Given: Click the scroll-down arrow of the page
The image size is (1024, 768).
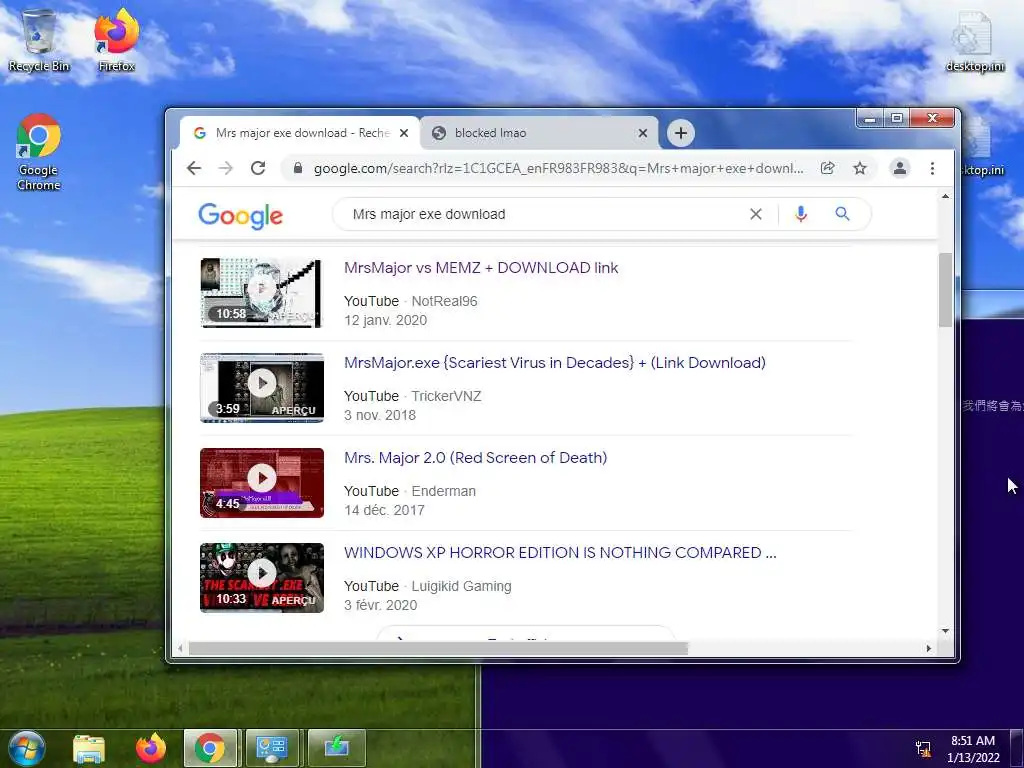Looking at the screenshot, I should click(945, 632).
